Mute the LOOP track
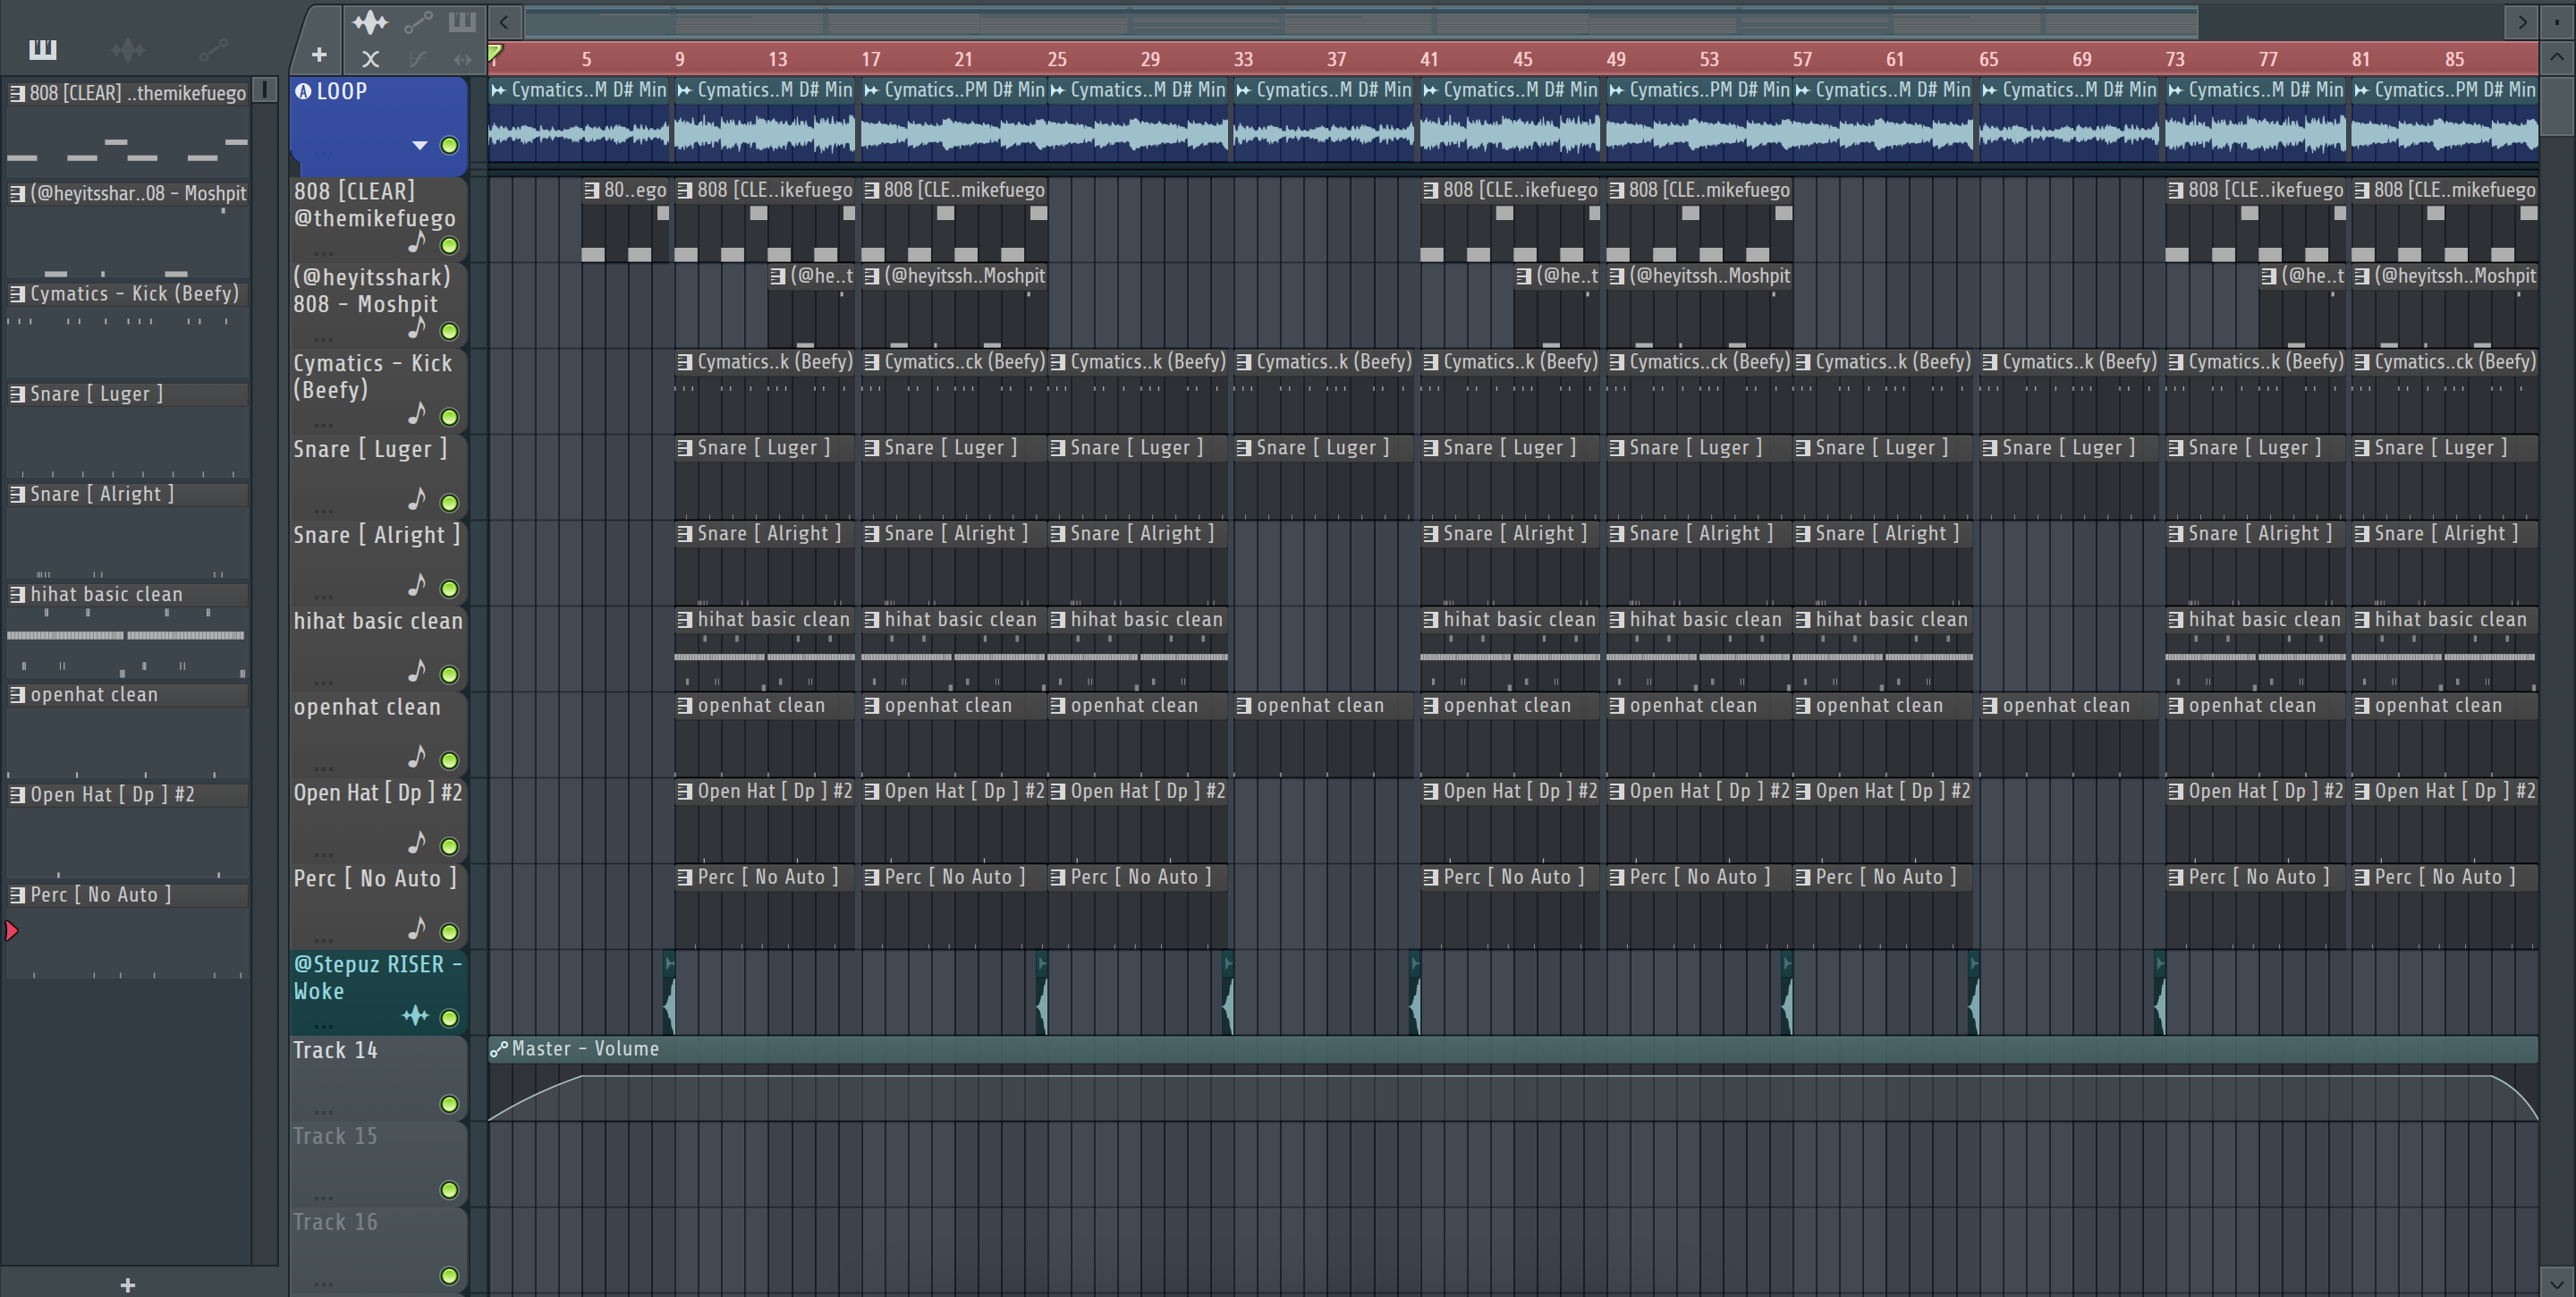2576x1297 pixels. (450, 146)
